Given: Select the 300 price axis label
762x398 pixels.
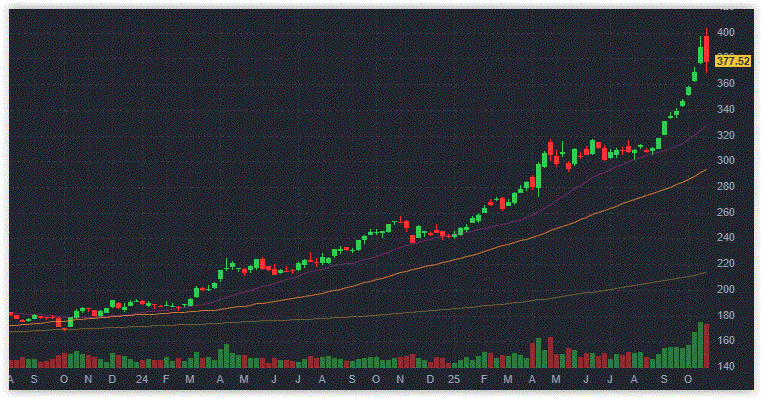Looking at the screenshot, I should click(x=726, y=161).
